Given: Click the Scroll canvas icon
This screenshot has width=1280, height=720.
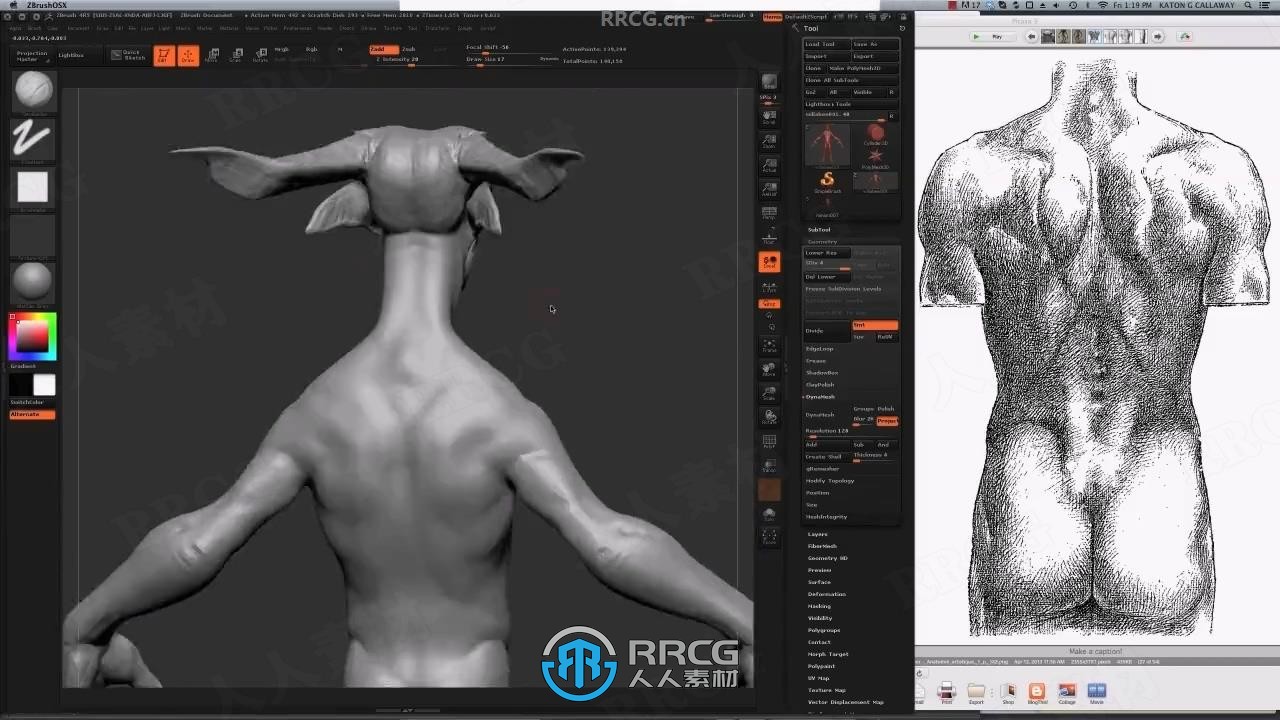Looking at the screenshot, I should [769, 117].
